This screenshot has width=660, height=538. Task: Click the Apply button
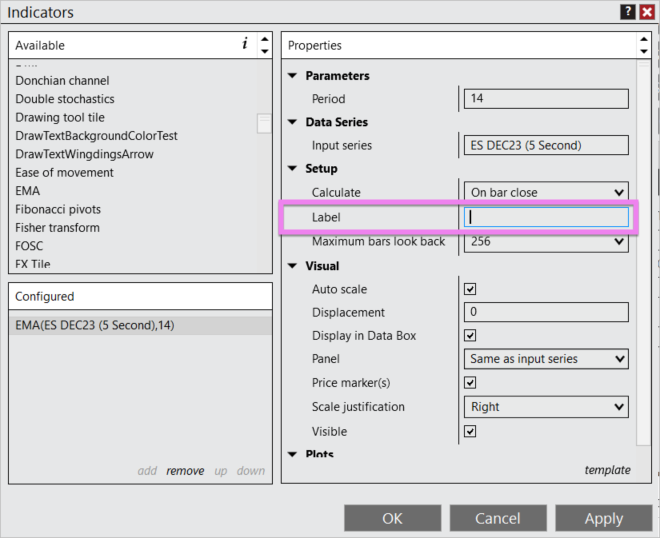[604, 518]
